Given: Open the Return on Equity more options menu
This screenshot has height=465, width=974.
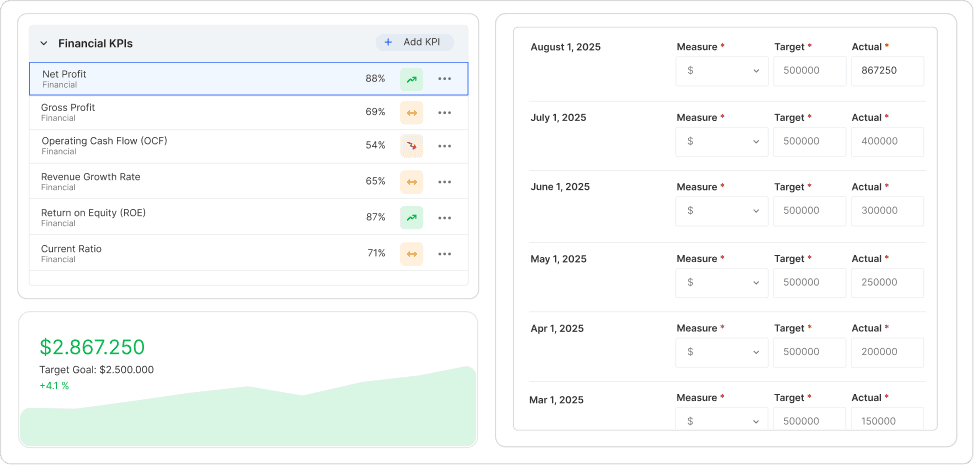Looking at the screenshot, I should coord(444,218).
